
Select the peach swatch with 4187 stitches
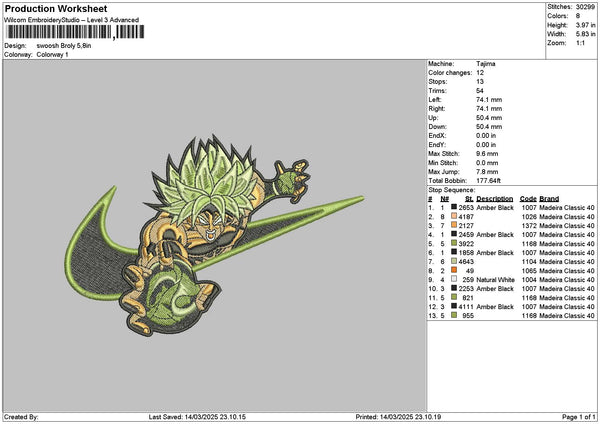(455, 216)
